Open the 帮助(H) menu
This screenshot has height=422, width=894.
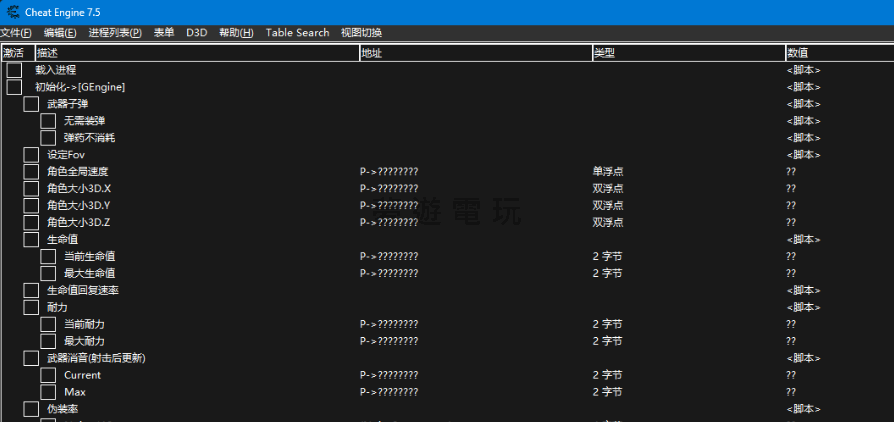pyautogui.click(x=236, y=33)
